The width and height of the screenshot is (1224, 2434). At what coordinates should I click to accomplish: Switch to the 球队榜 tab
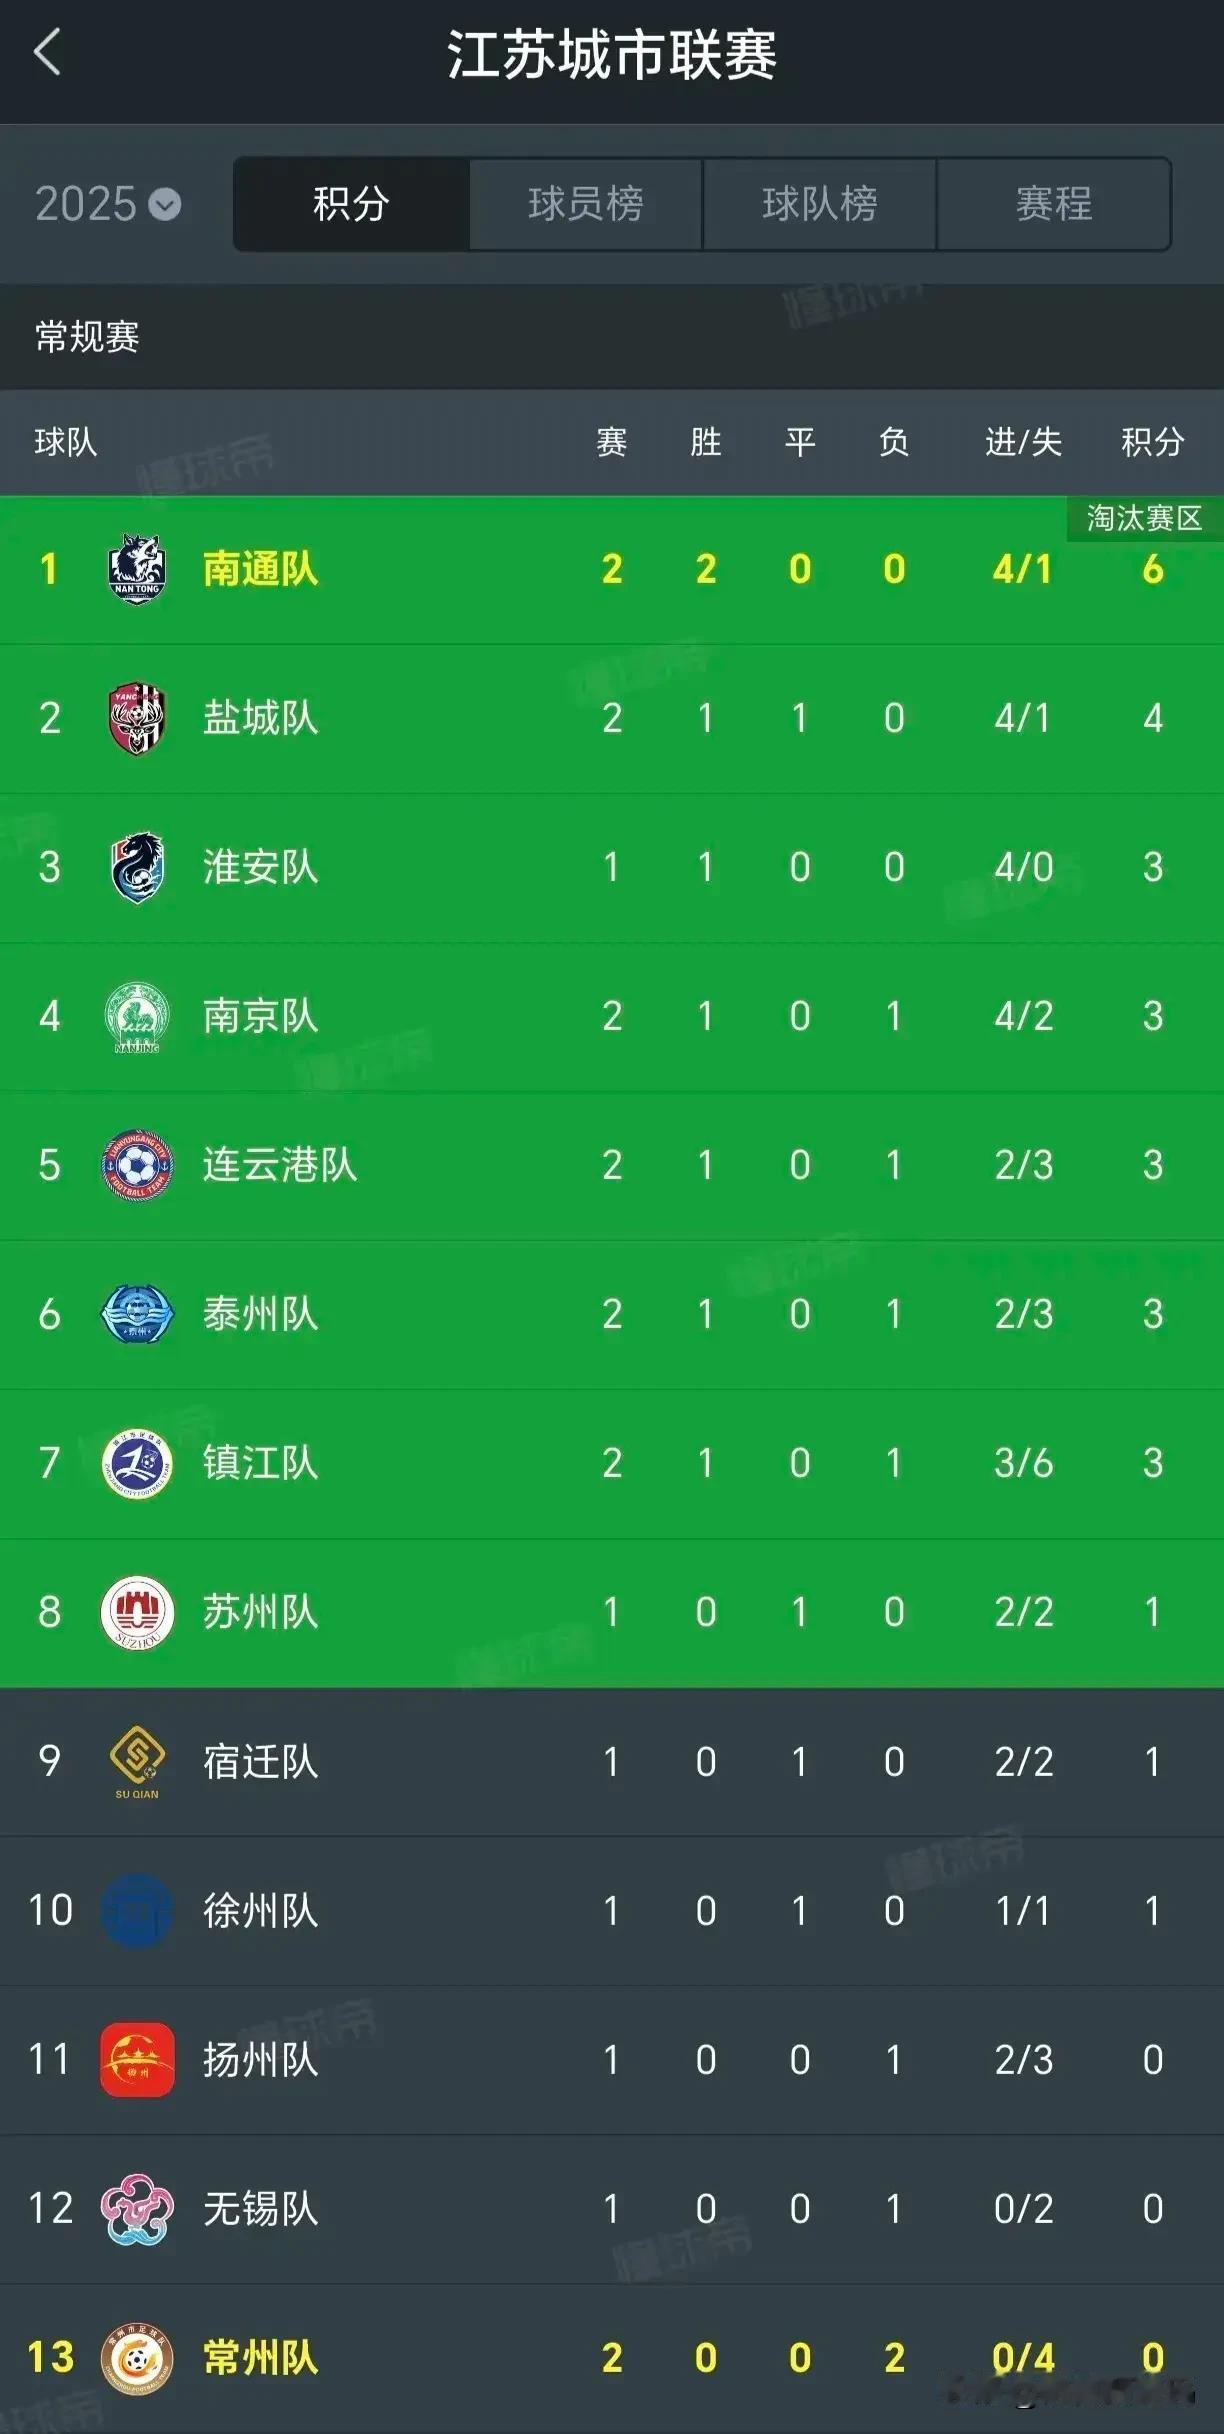(820, 204)
